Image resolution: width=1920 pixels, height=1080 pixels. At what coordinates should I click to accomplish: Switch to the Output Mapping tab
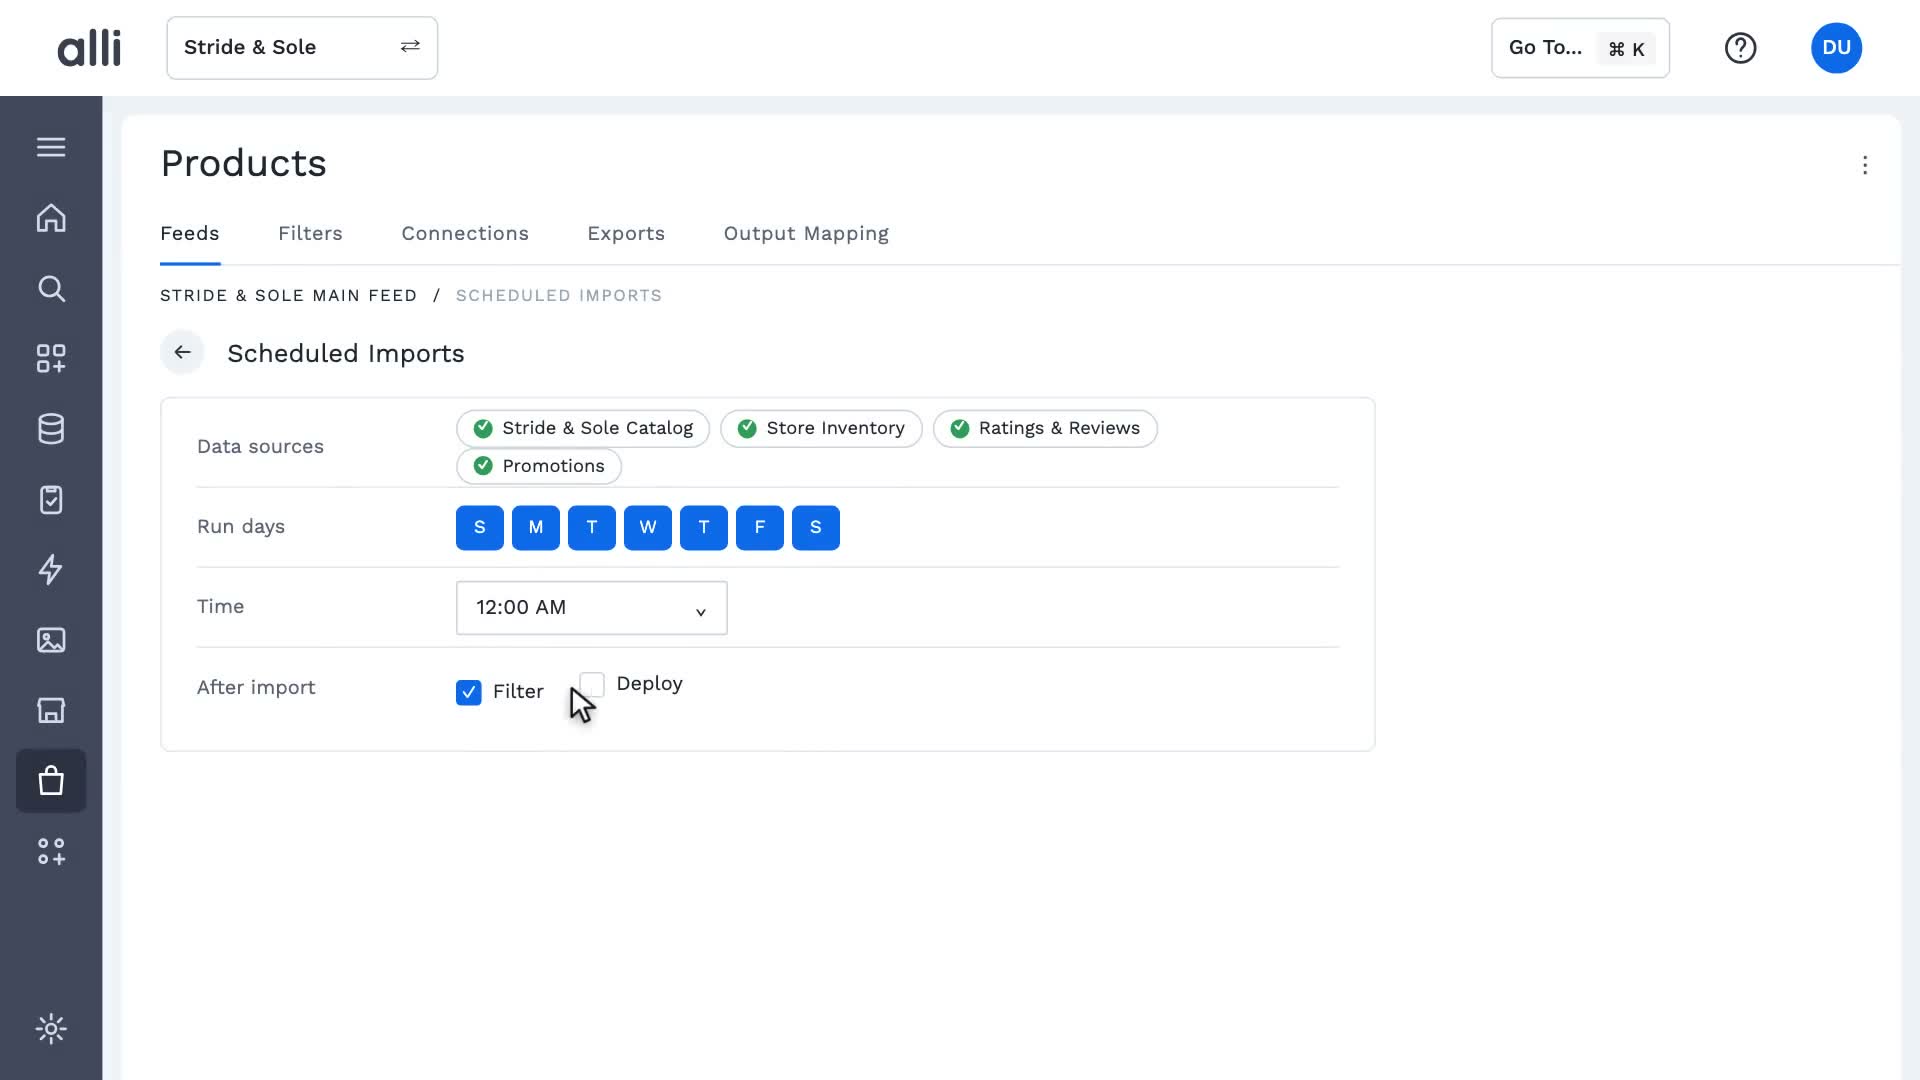click(806, 234)
